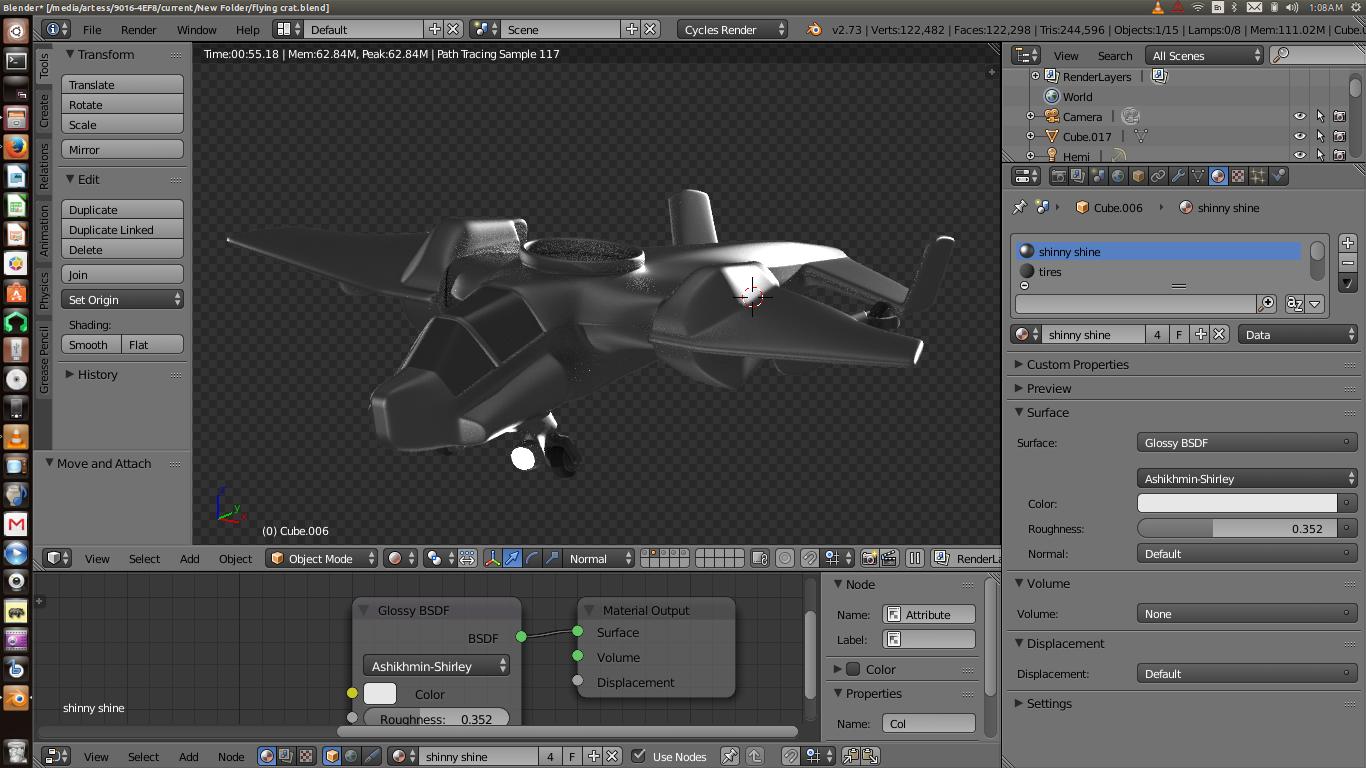Expand the Settings panel
1366x768 pixels.
click(1048, 703)
